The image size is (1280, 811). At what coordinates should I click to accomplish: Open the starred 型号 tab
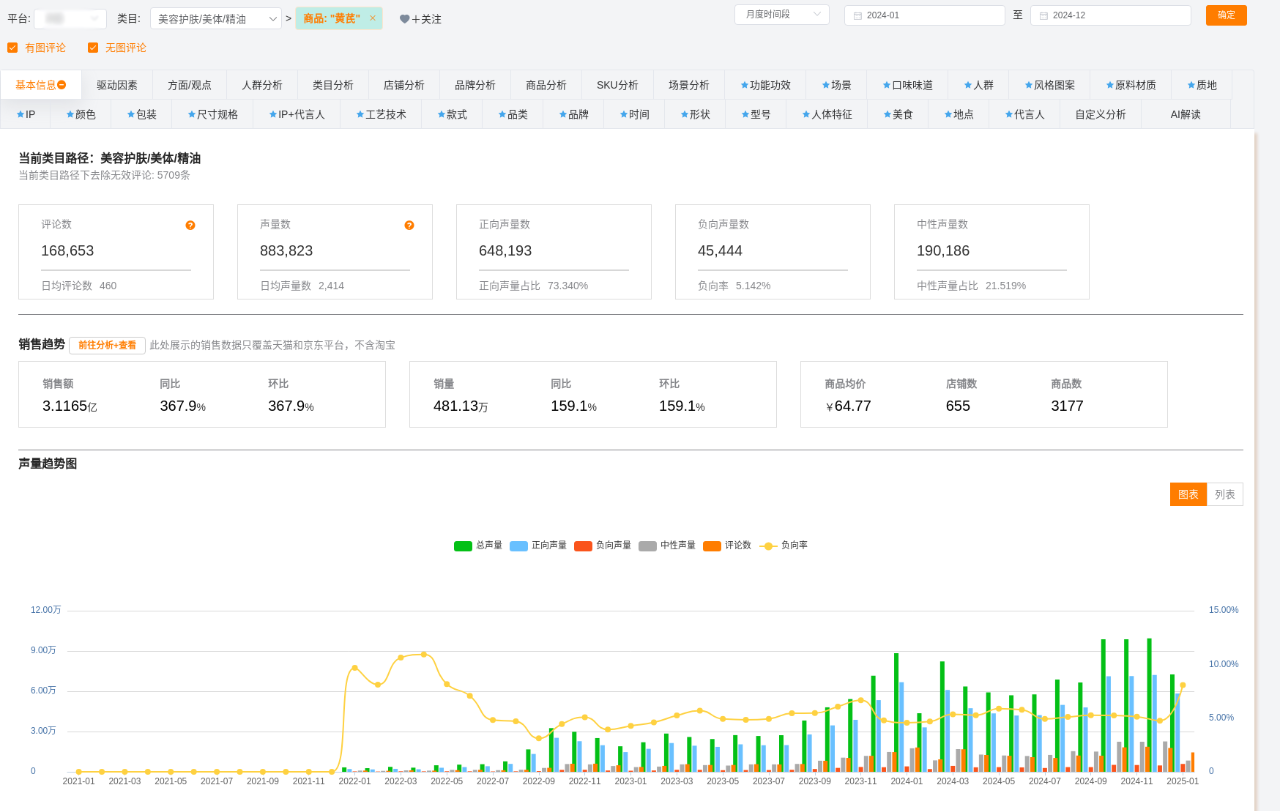point(756,114)
